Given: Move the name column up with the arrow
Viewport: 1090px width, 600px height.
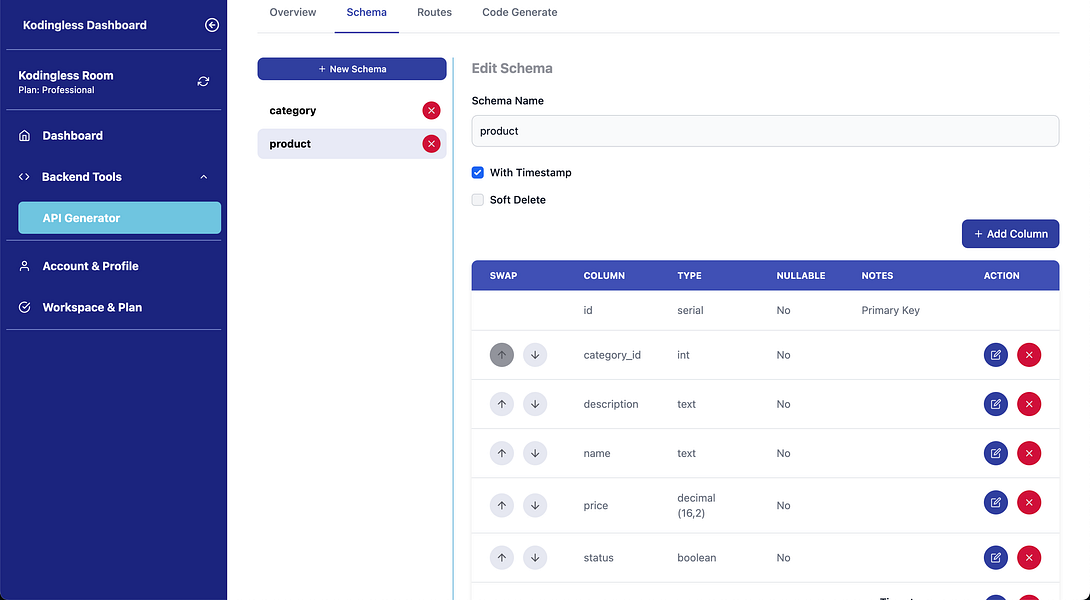Looking at the screenshot, I should [502, 453].
